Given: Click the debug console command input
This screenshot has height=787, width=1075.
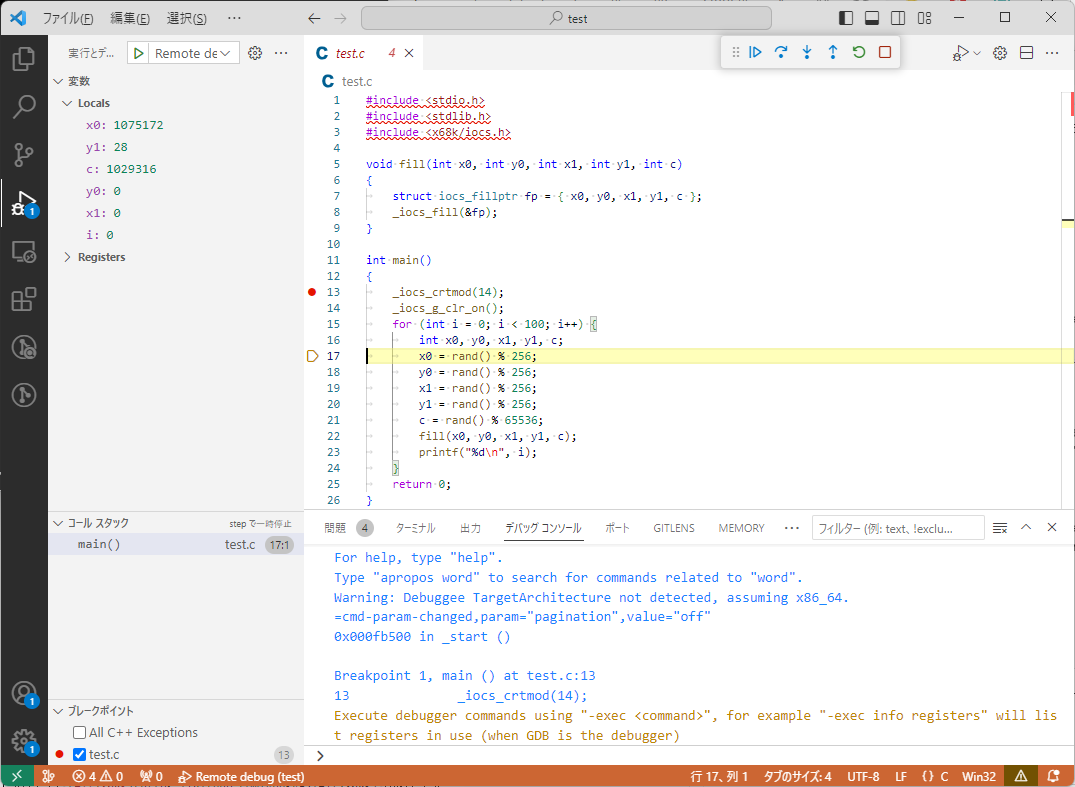Looking at the screenshot, I should (x=696, y=755).
